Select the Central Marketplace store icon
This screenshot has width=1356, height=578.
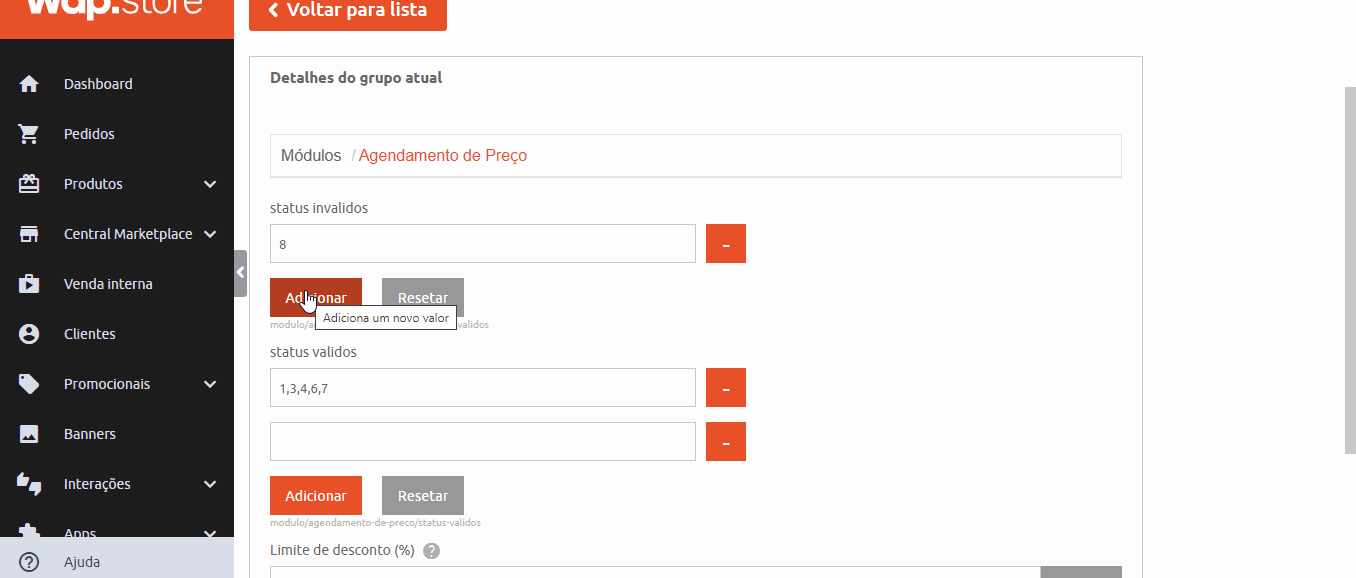pyautogui.click(x=29, y=234)
